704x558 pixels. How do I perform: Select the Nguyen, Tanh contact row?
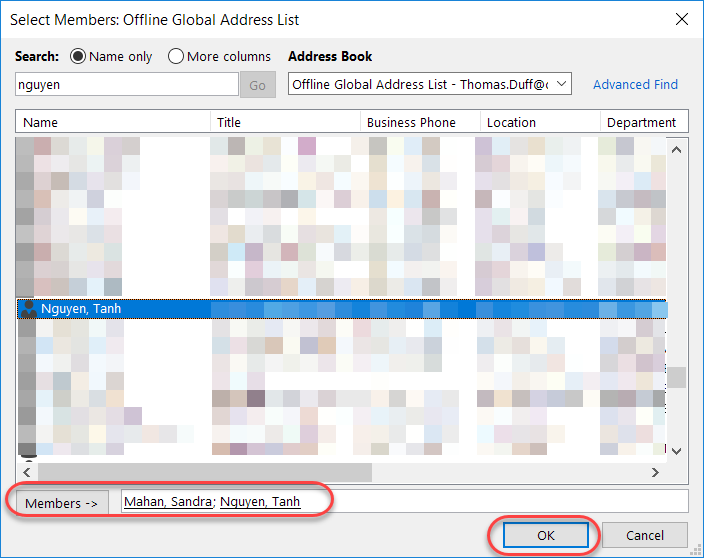(x=342, y=309)
